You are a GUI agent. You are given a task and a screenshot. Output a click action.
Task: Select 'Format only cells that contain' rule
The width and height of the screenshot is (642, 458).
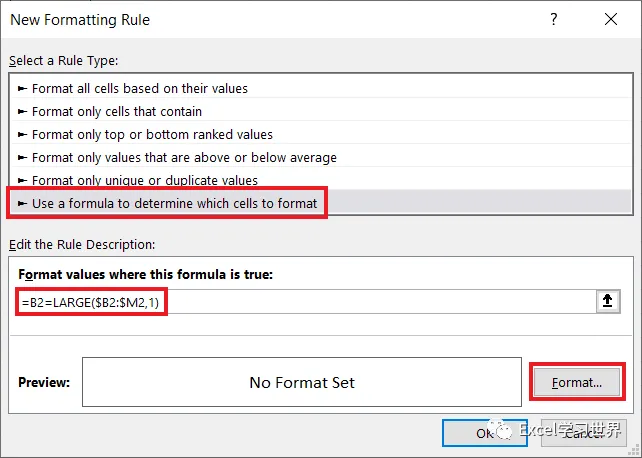tap(116, 111)
